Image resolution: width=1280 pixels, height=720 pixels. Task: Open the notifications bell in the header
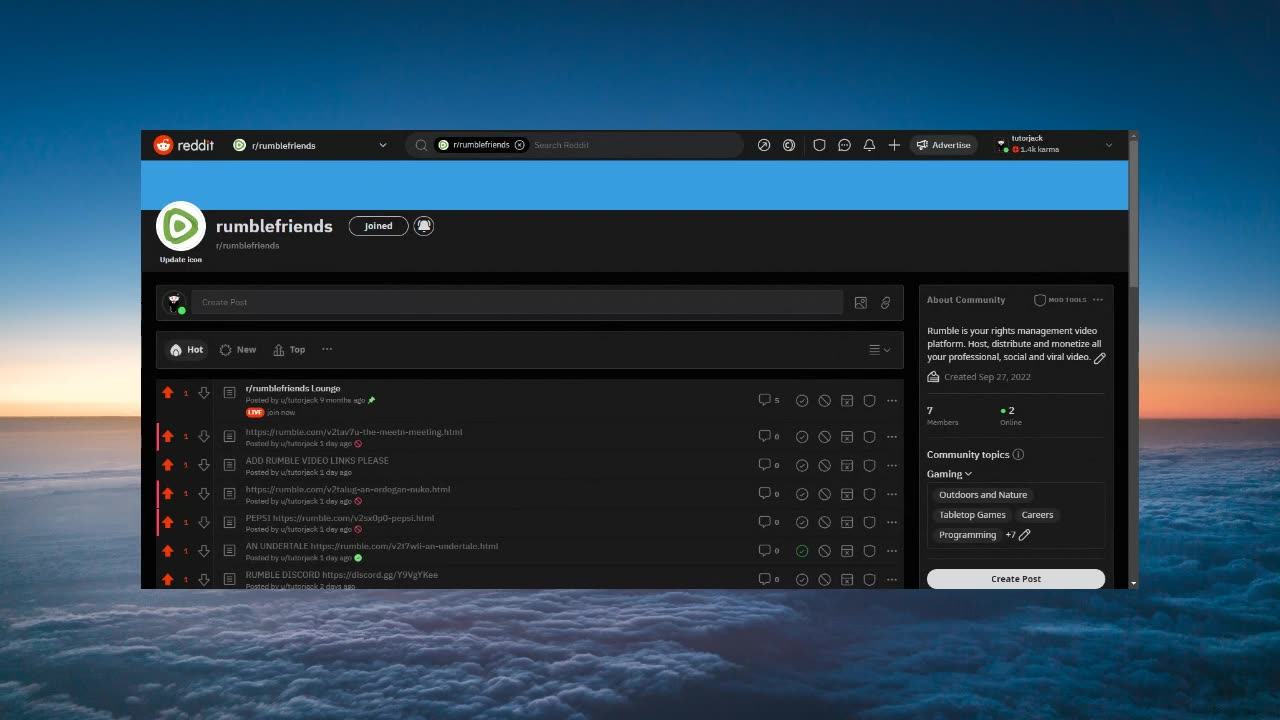pos(869,145)
